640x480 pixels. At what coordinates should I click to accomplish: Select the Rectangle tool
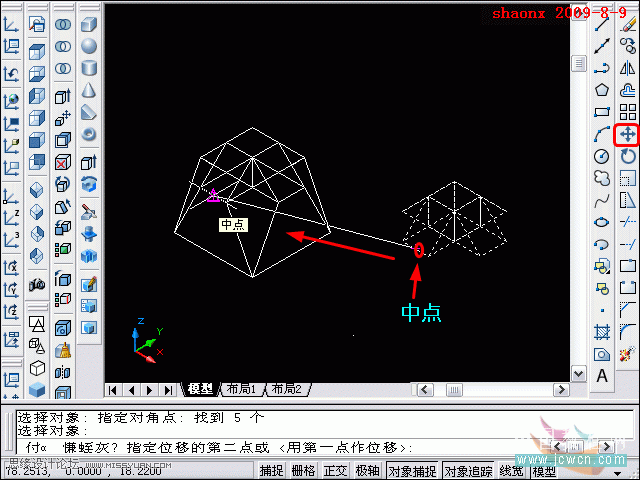[602, 112]
